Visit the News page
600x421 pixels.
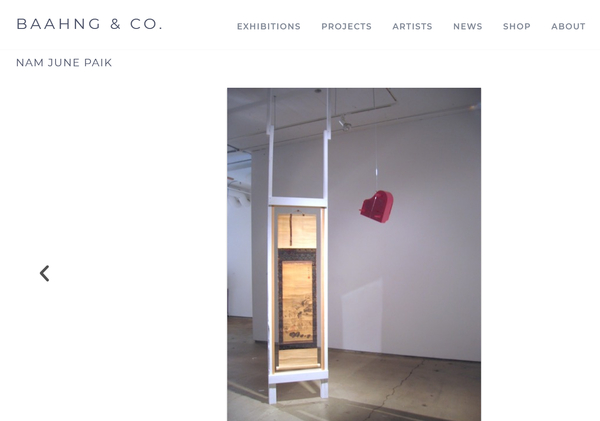(468, 26)
